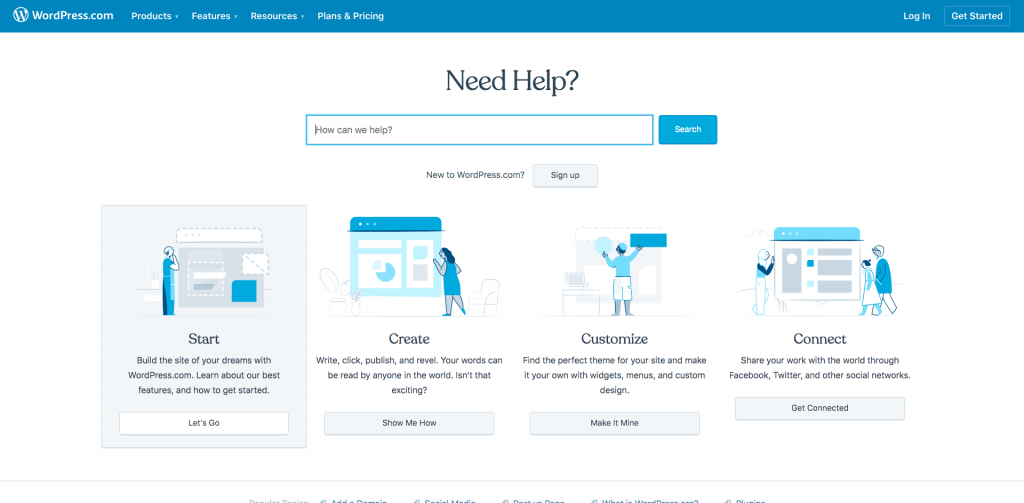Click the 'Share your work with the world' description
The height and width of the screenshot is (503, 1024).
click(820, 368)
